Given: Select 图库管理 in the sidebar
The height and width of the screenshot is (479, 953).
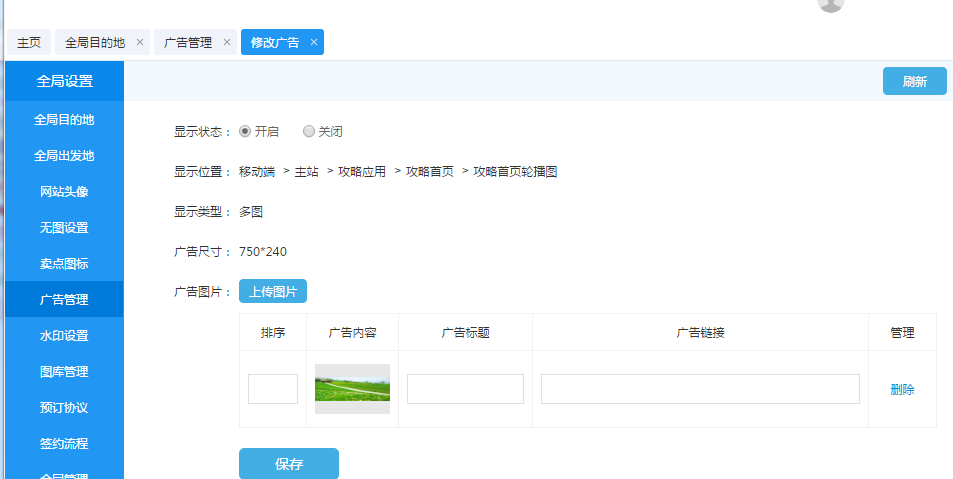Looking at the screenshot, I should [x=64, y=371].
